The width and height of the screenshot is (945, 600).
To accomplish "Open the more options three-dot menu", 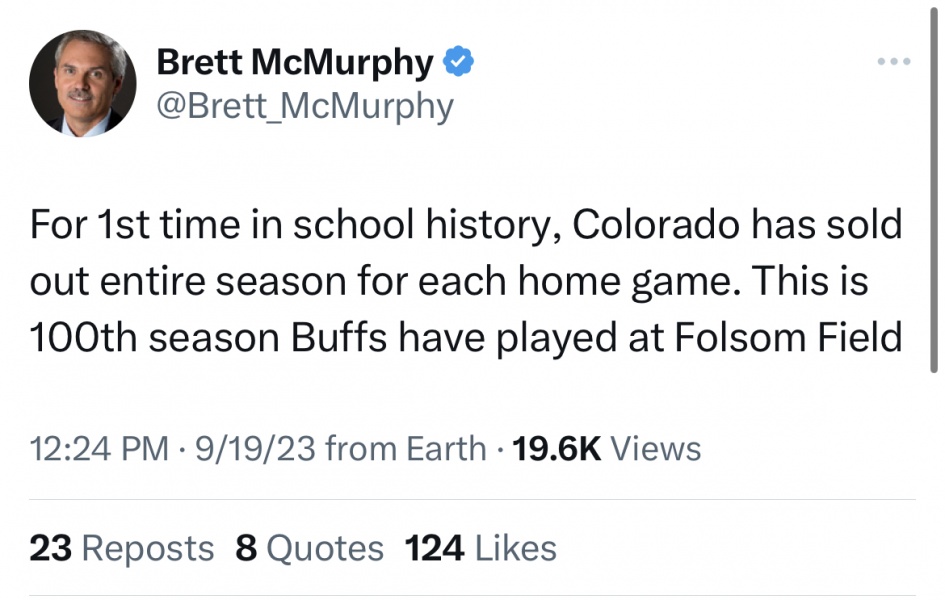I will click(x=893, y=62).
